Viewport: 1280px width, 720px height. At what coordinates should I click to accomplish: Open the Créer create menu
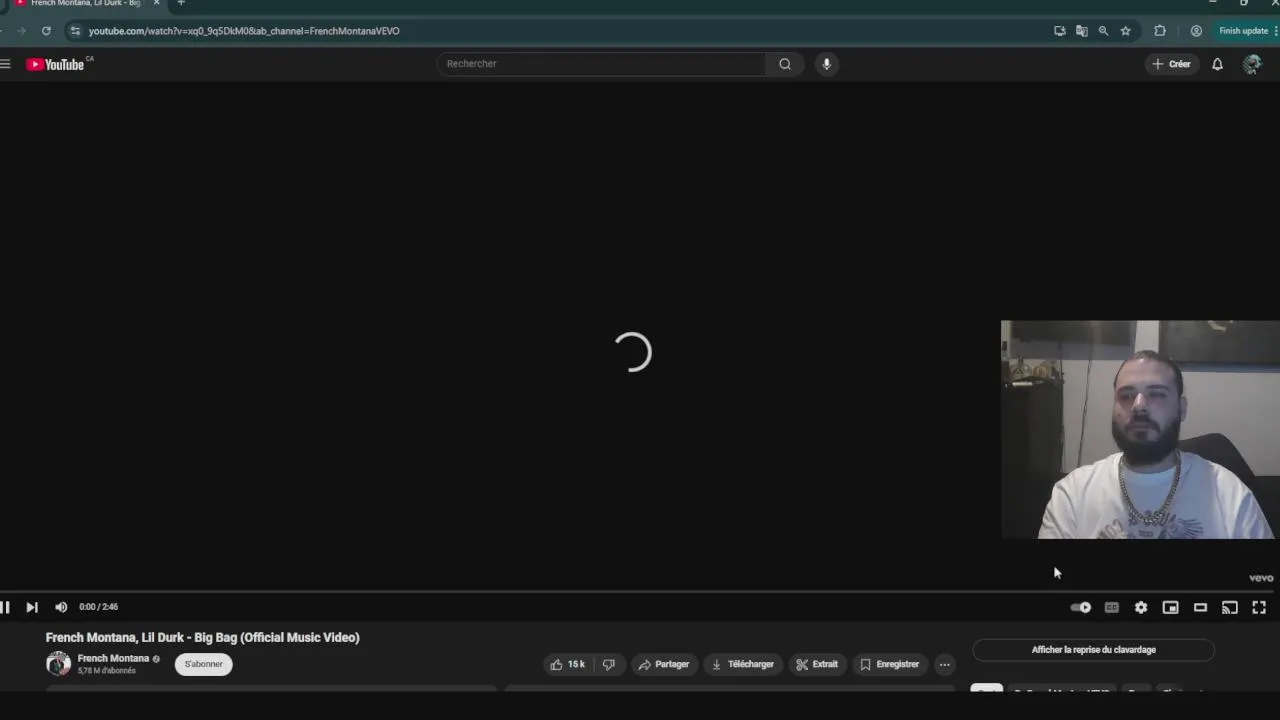coord(1171,64)
